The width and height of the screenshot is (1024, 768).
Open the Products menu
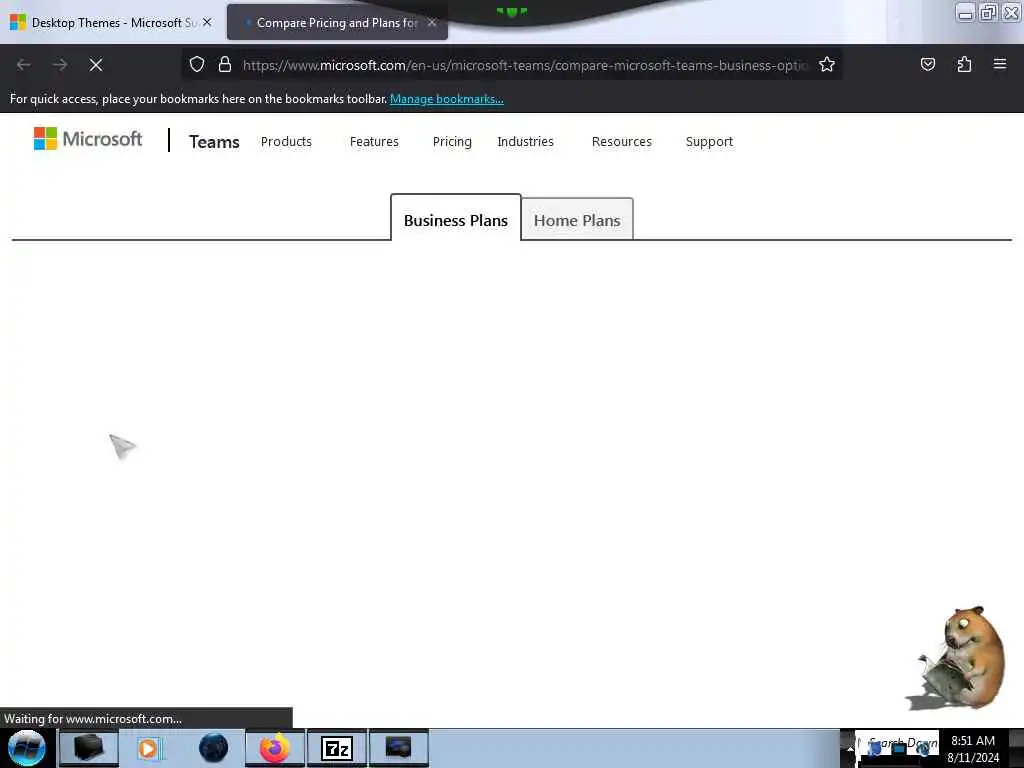coord(286,142)
